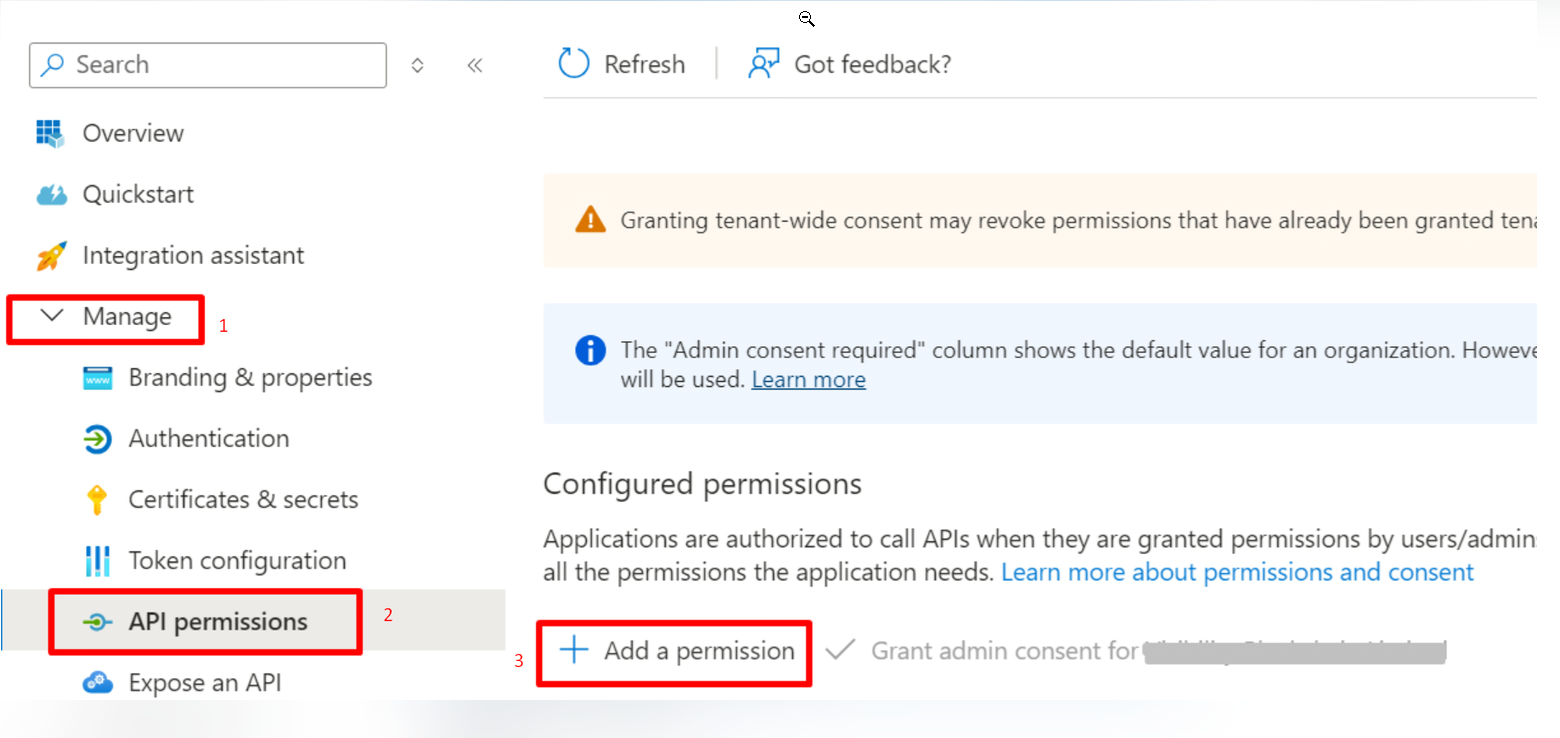Select Token configuration in sidebar
Screen dimensions: 1560x738
click(x=237, y=561)
